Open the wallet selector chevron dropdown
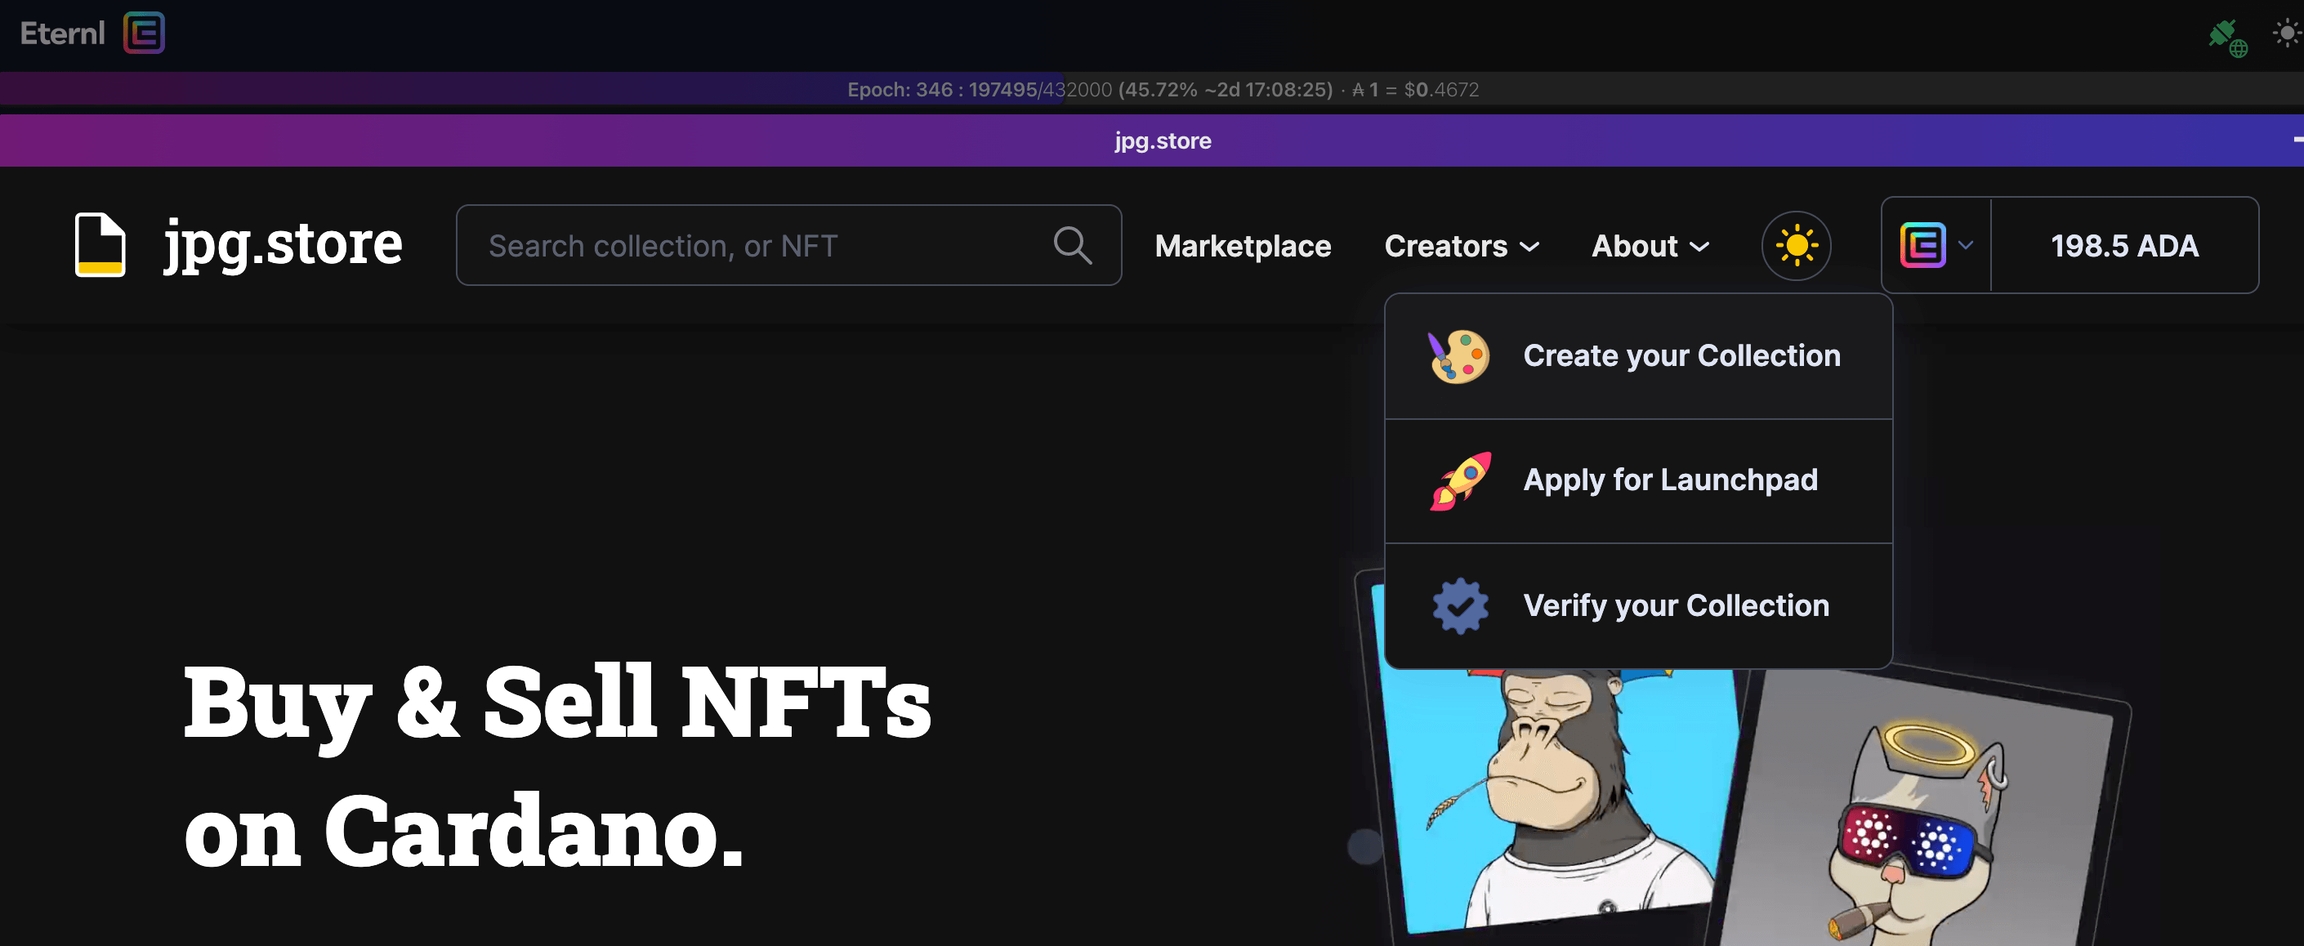The height and width of the screenshot is (946, 2304). click(x=1965, y=245)
